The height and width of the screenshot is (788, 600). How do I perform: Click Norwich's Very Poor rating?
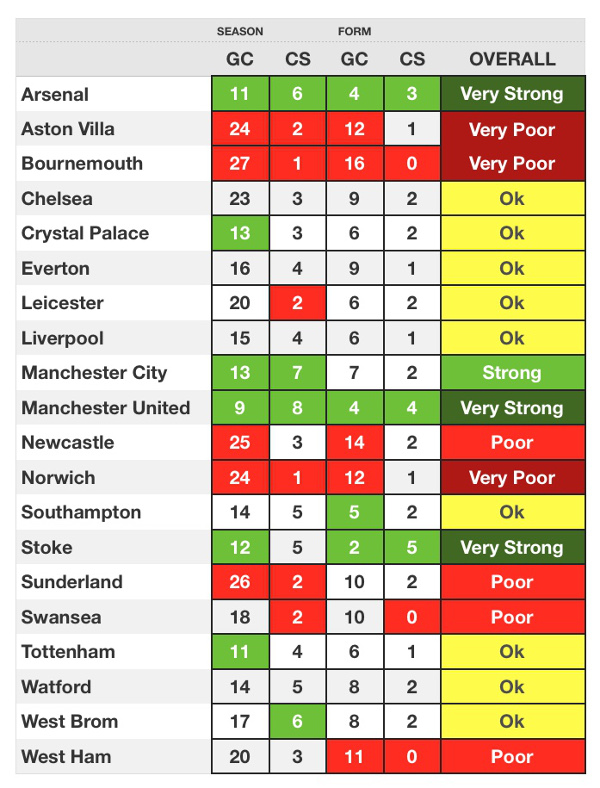click(x=513, y=477)
